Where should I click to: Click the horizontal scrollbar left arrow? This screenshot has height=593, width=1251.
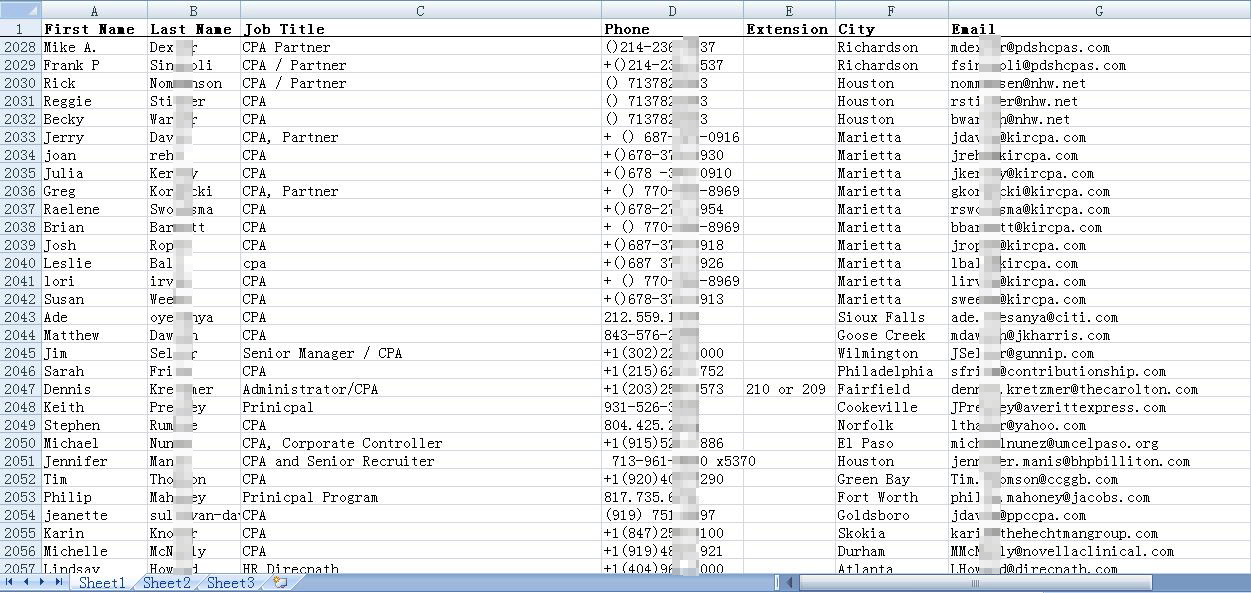coord(789,582)
